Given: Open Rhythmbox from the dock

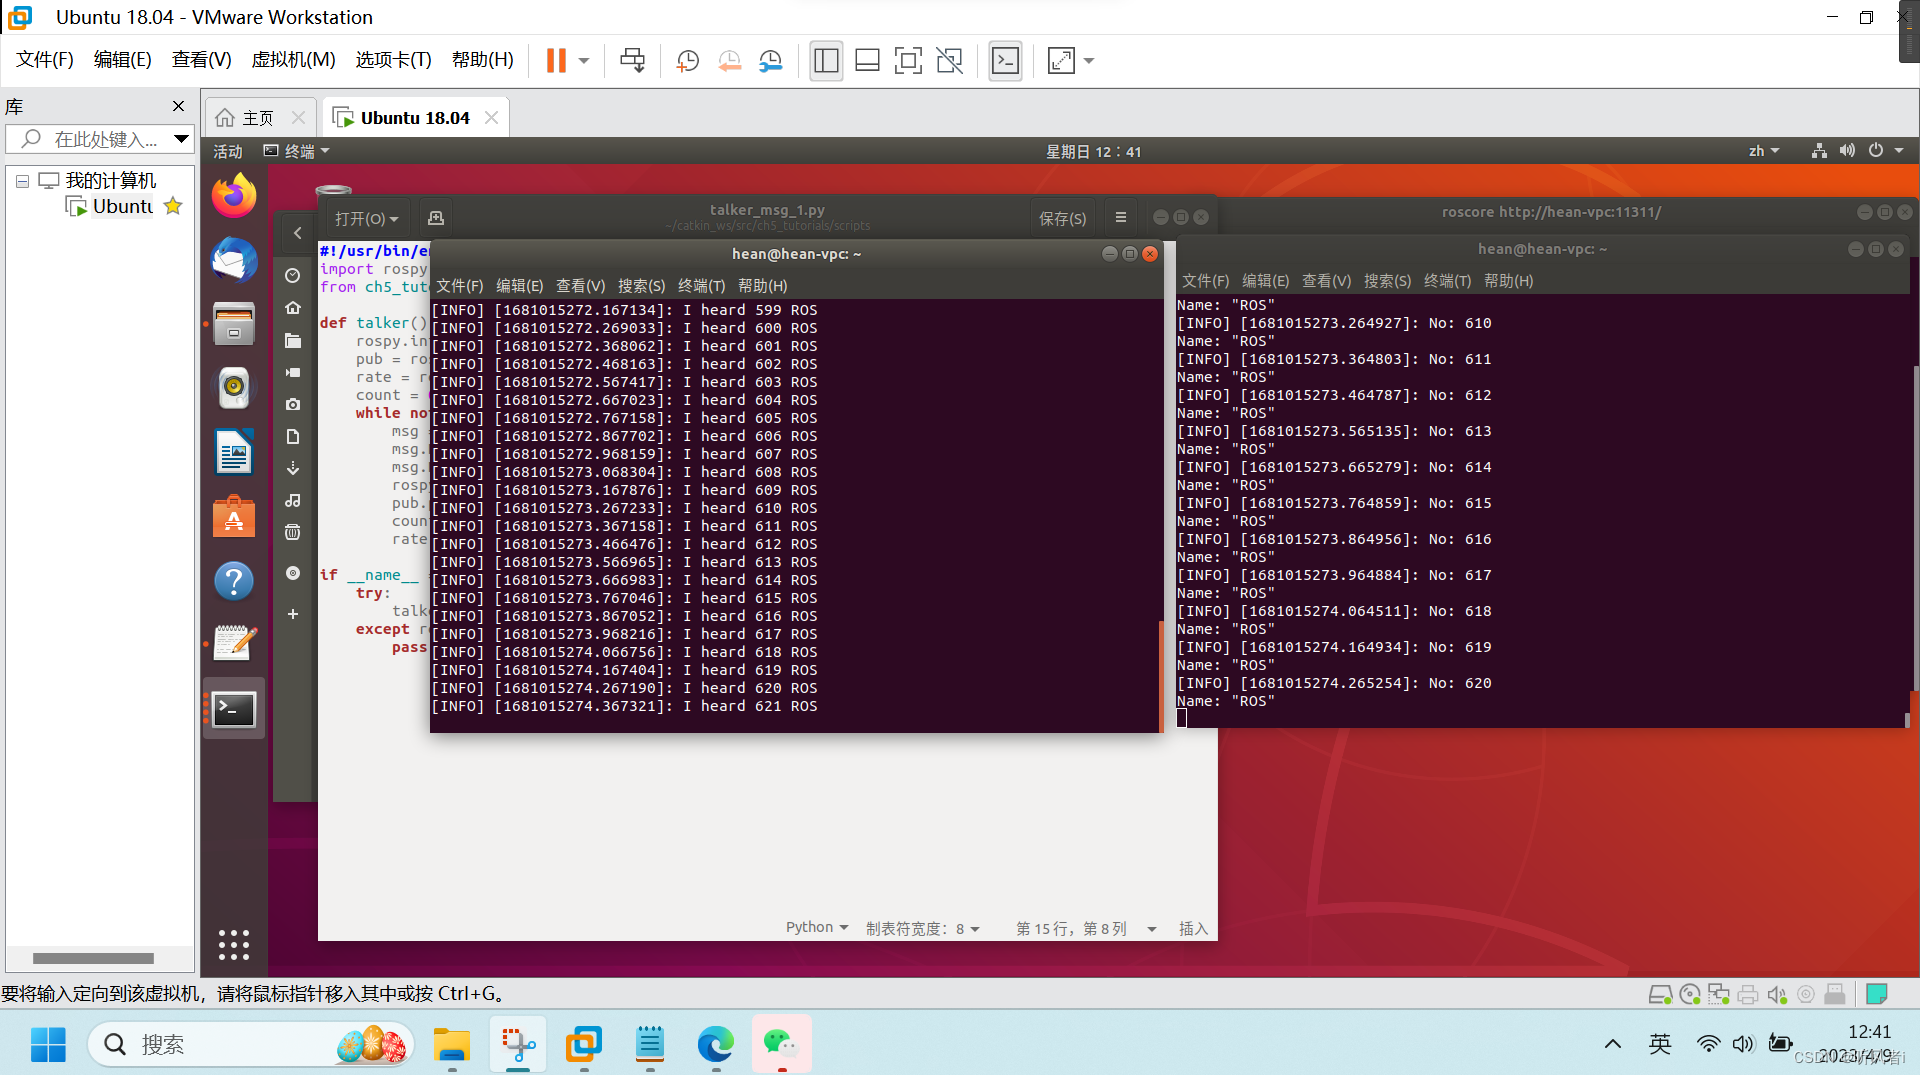Looking at the screenshot, I should 234,388.
